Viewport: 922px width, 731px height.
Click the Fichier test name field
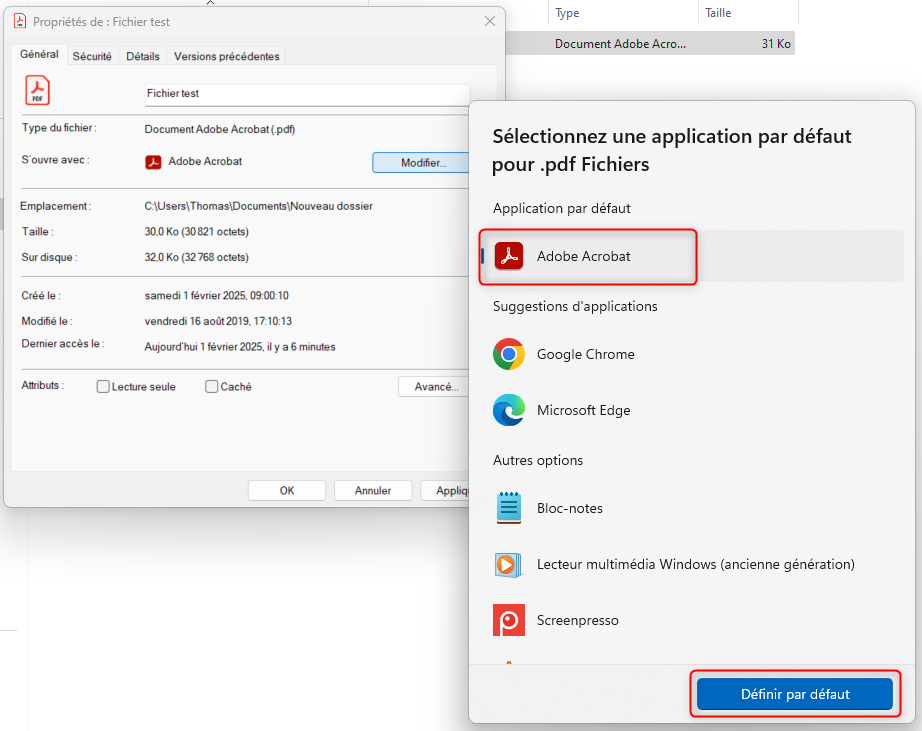306,93
